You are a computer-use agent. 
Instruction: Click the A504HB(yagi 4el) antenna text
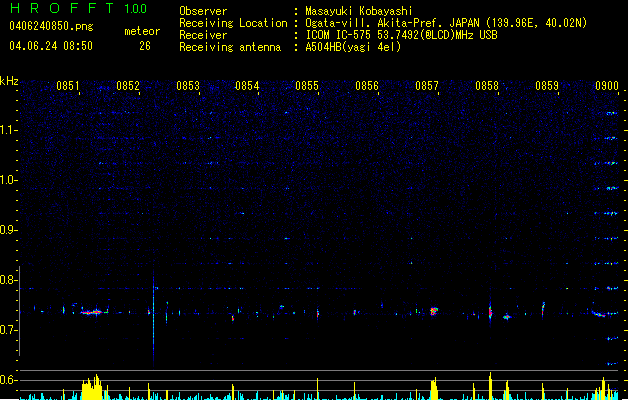coord(353,47)
